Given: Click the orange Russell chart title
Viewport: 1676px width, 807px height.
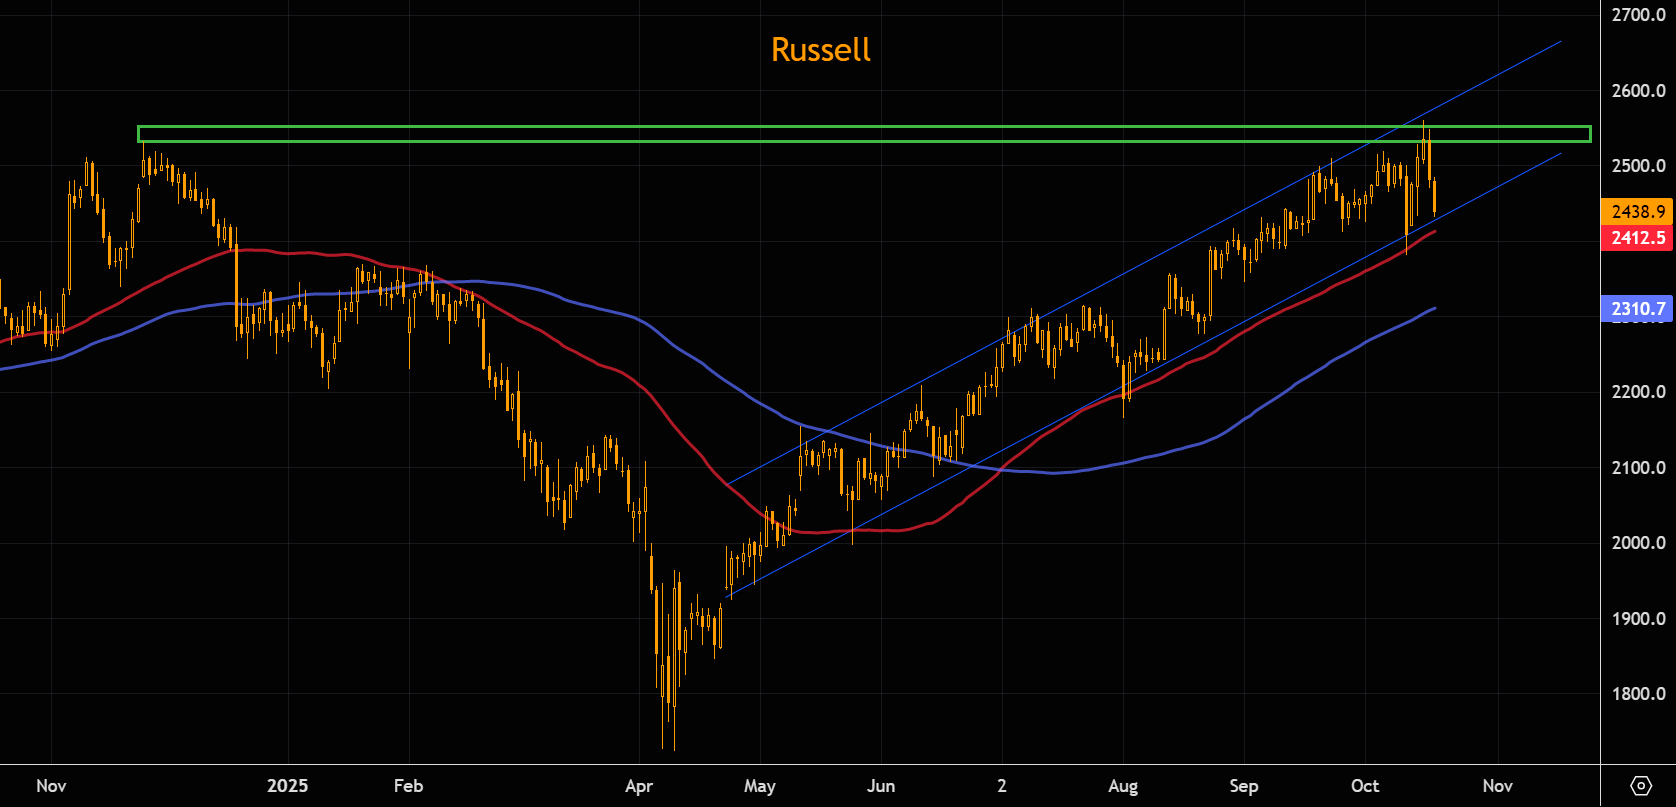Looking at the screenshot, I should coord(820,50).
